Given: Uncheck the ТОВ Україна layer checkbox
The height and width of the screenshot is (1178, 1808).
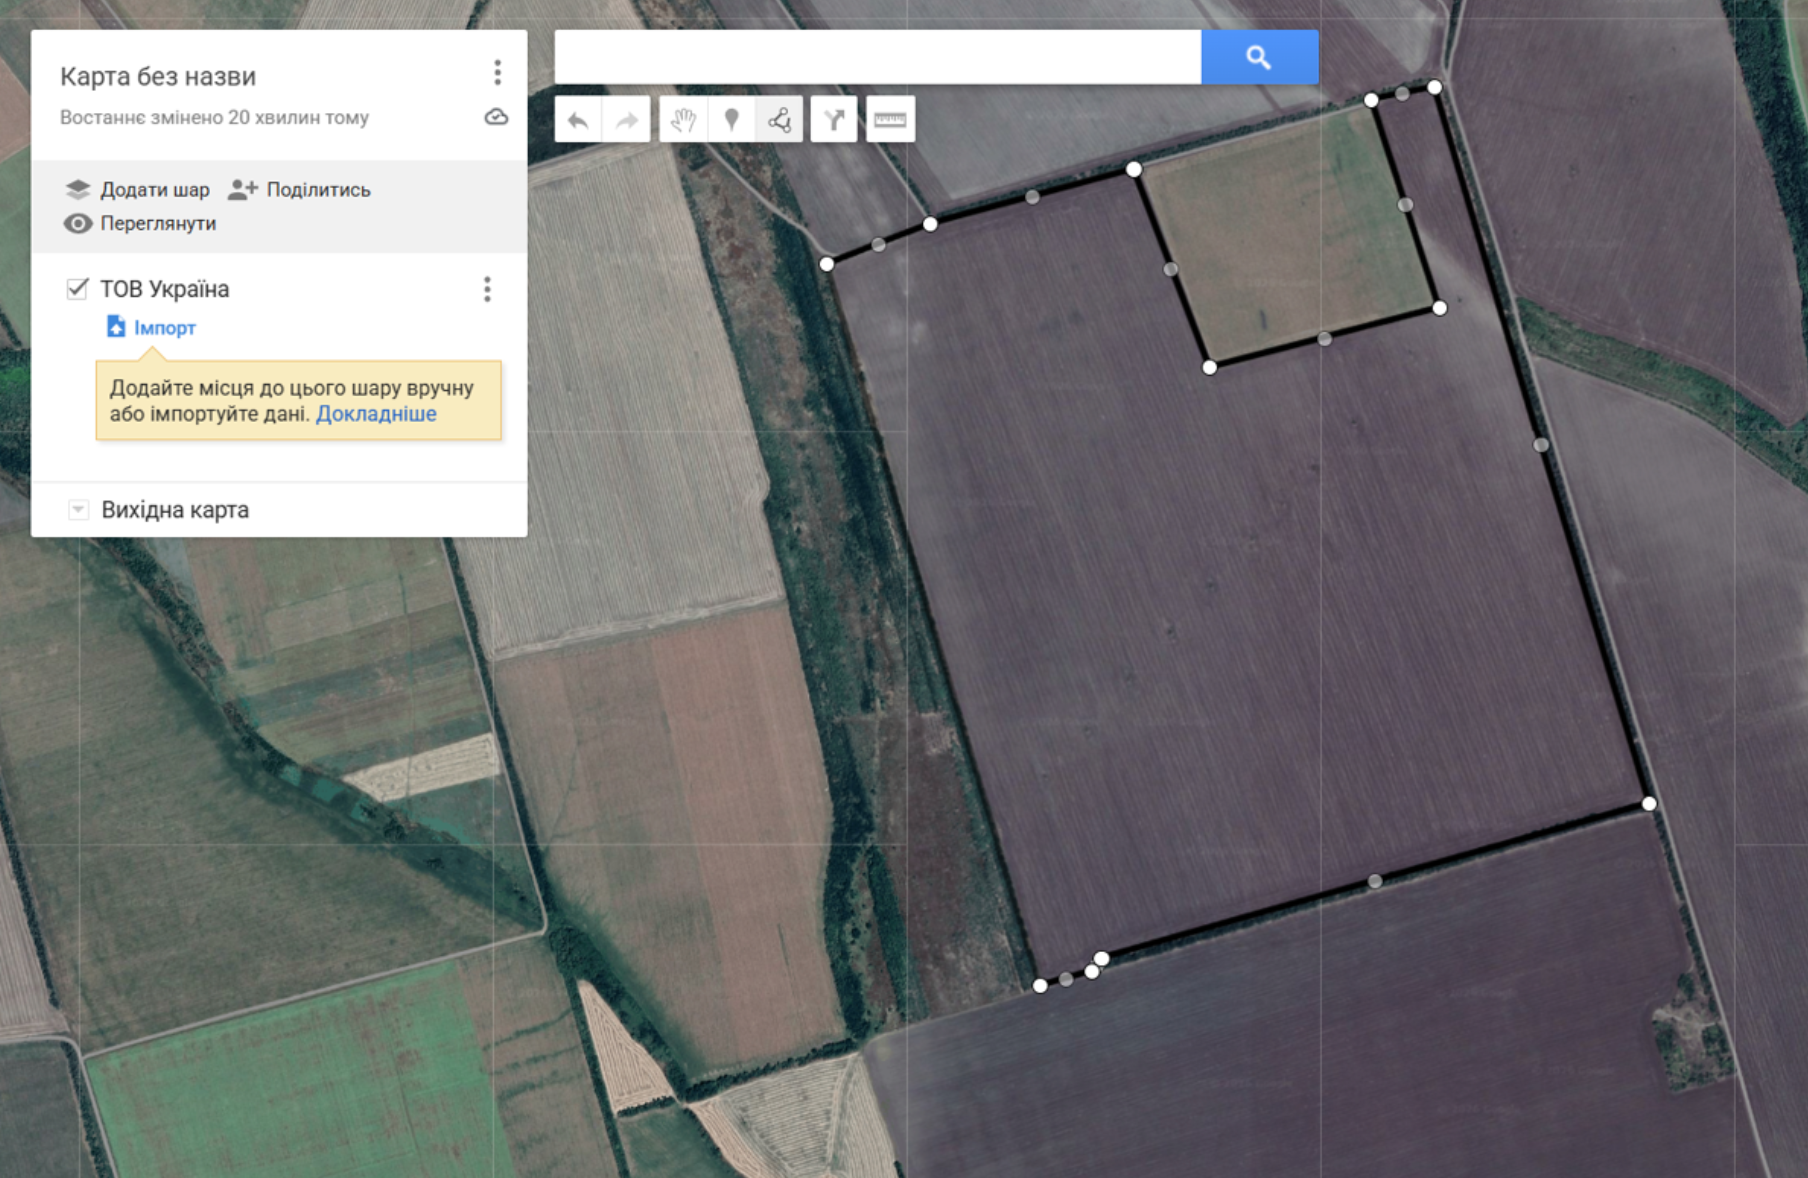Looking at the screenshot, I should 77,289.
